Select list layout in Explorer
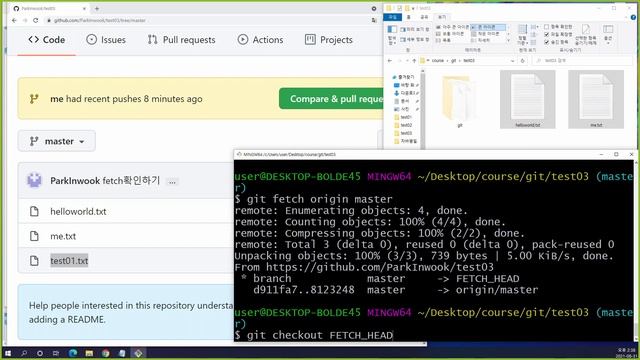 [x=444, y=40]
